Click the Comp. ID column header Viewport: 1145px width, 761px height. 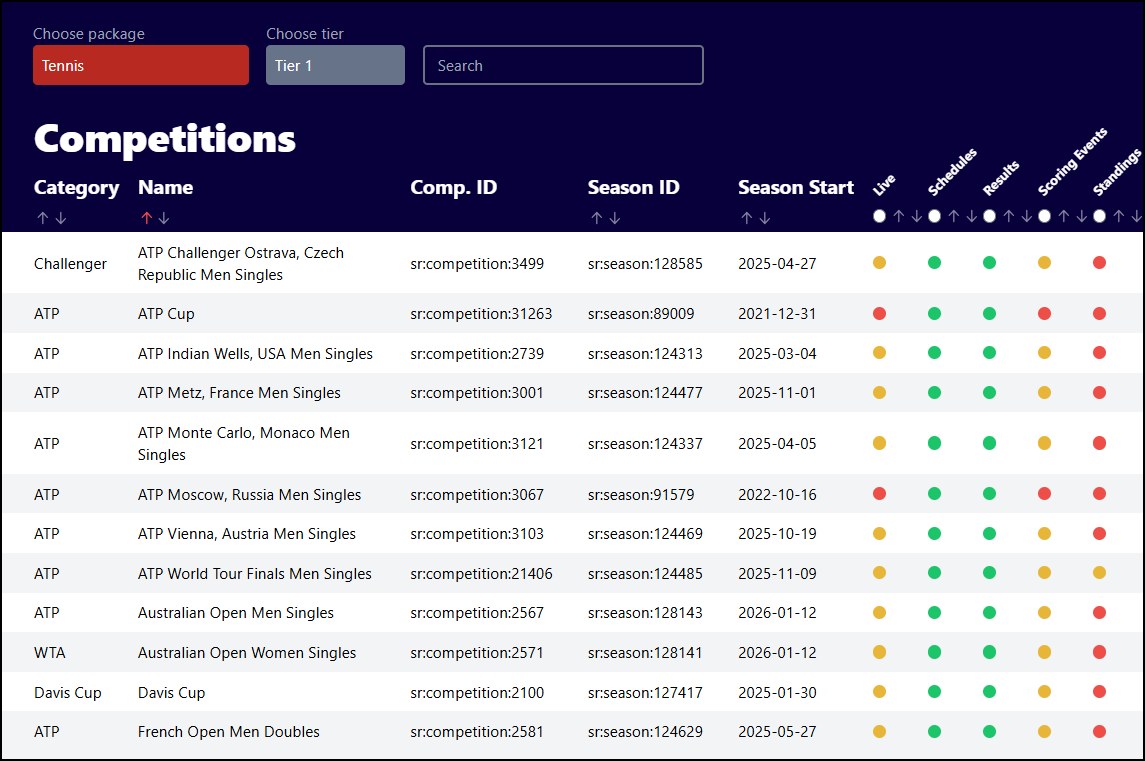tap(453, 188)
